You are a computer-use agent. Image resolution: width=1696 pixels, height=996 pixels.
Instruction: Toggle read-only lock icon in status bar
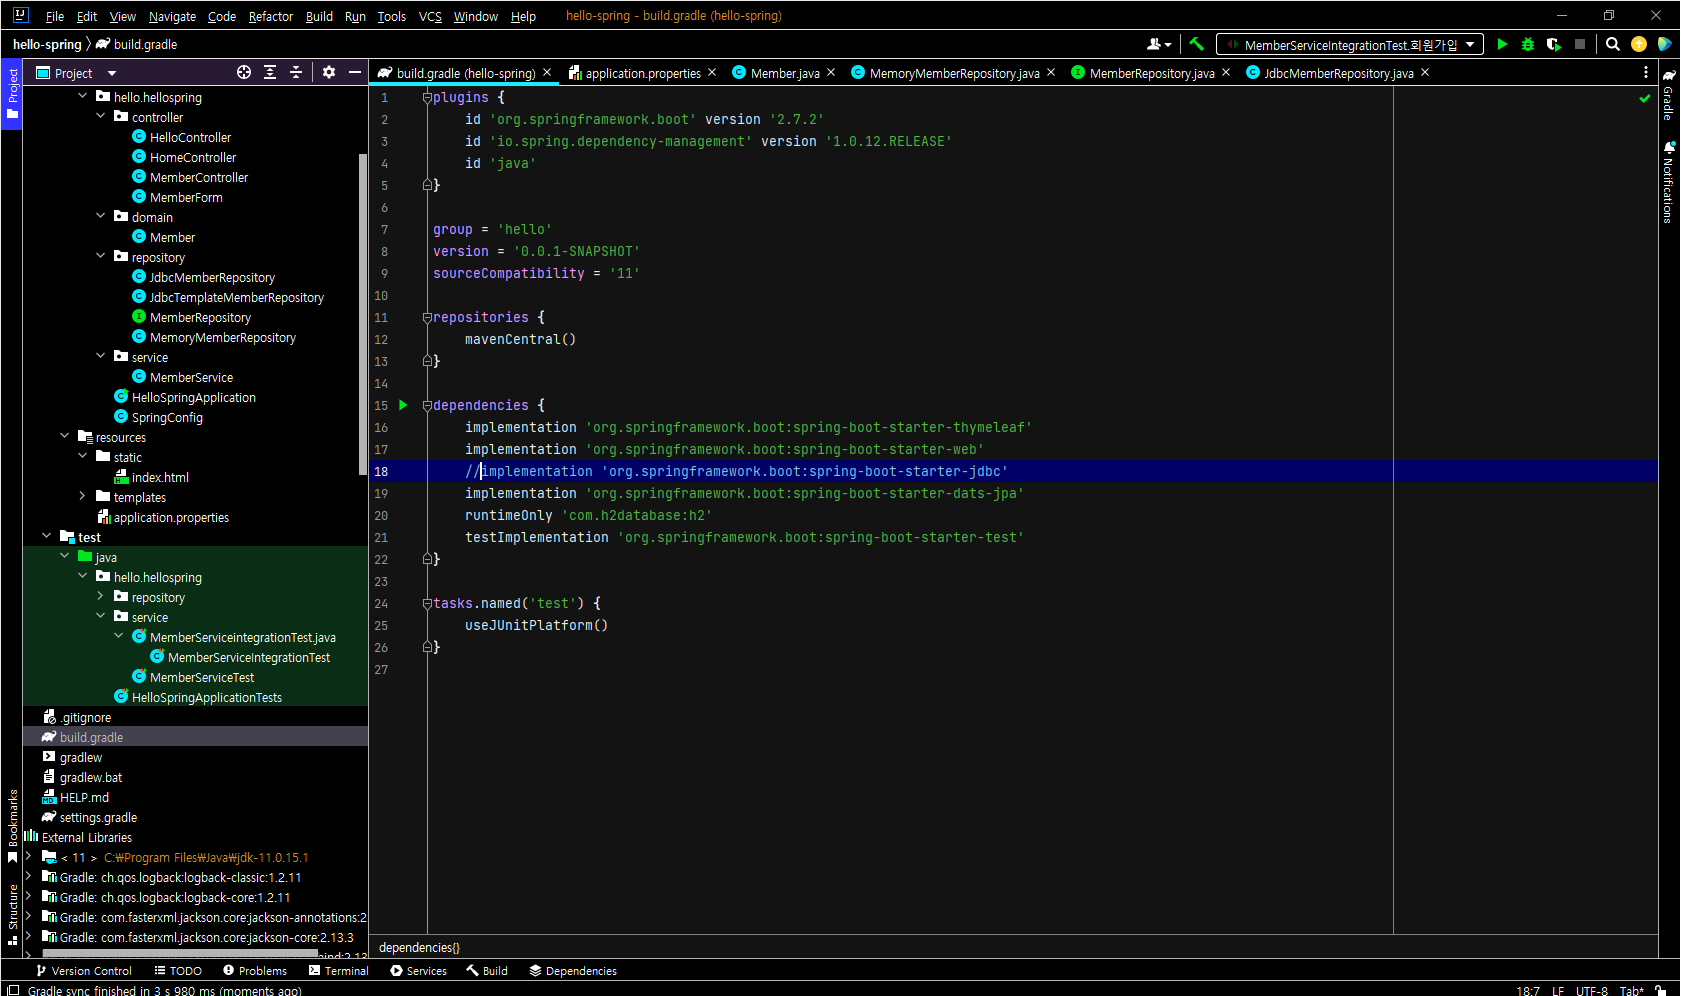pyautogui.click(x=1660, y=990)
